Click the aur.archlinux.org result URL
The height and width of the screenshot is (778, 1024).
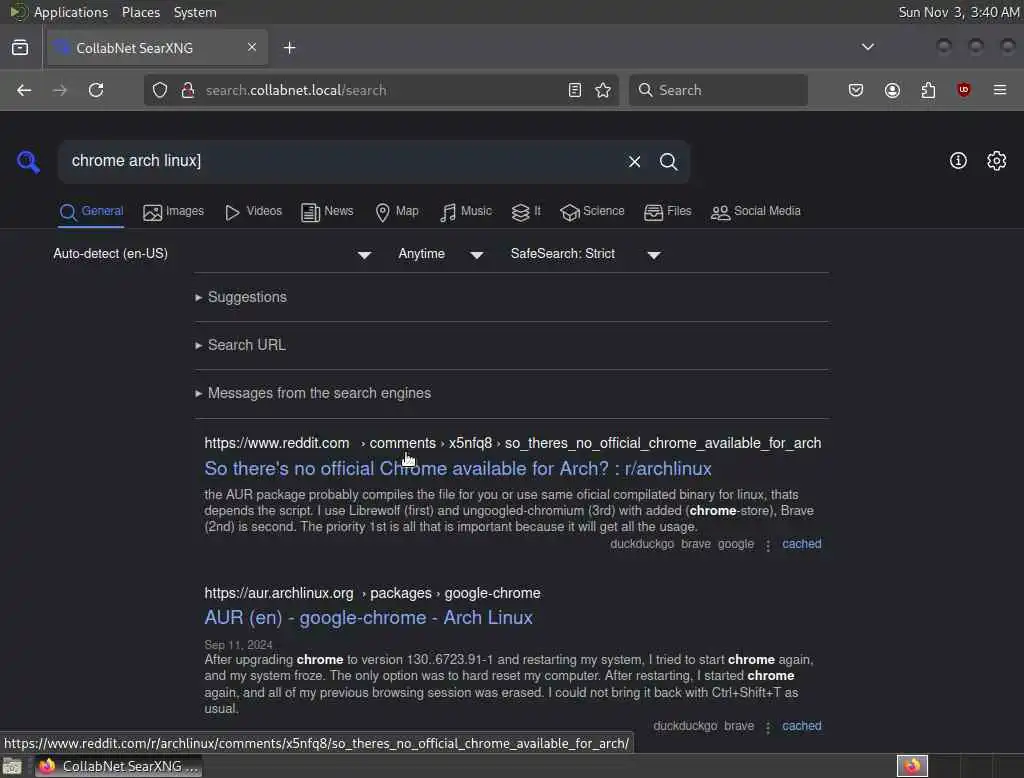[372, 593]
